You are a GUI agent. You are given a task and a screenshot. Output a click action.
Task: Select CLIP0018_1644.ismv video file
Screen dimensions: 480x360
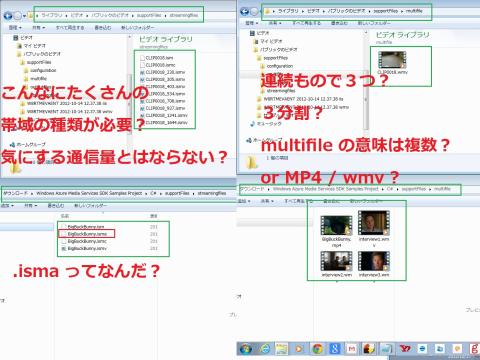pyautogui.click(x=163, y=123)
